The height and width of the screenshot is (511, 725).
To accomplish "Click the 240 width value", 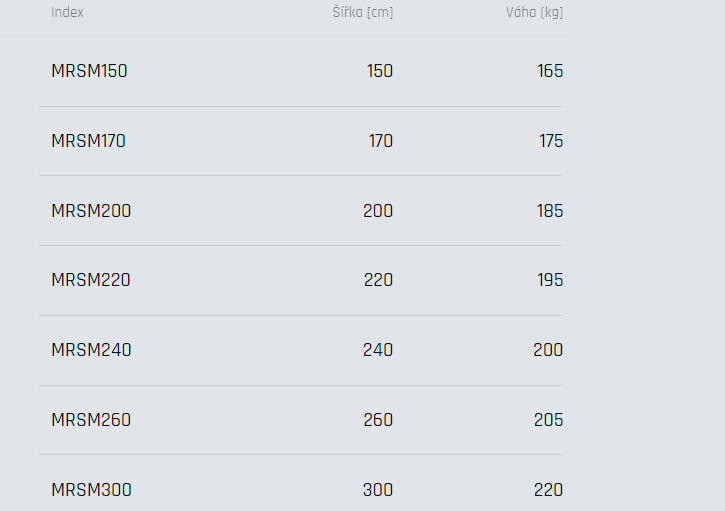I will 378,350.
